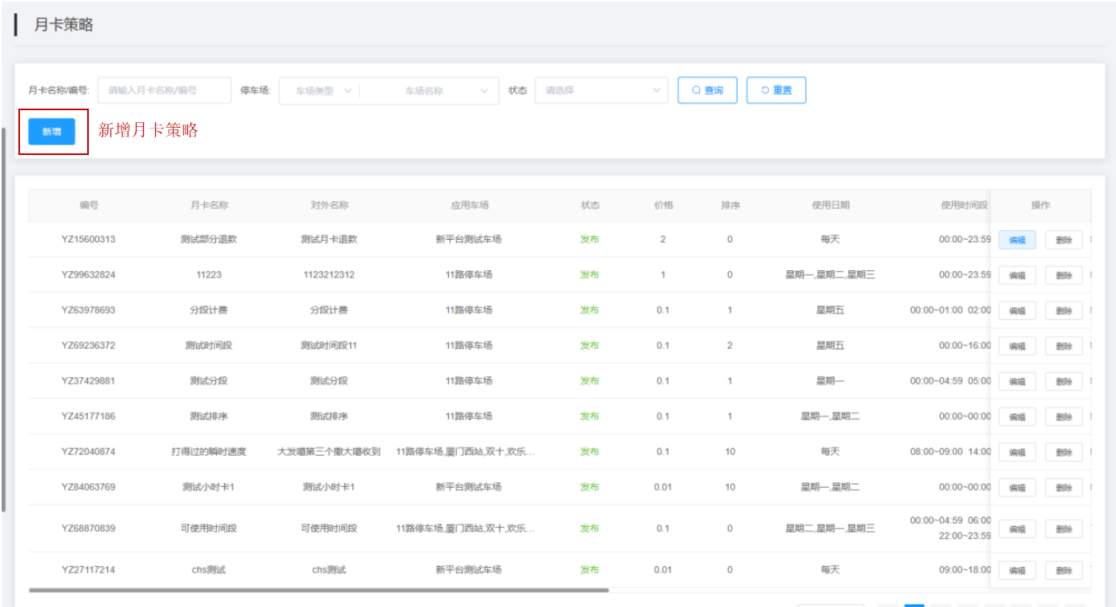Edit the 测试排序 row YZ45177186
Screen dimensions: 1116x607
(1017, 416)
